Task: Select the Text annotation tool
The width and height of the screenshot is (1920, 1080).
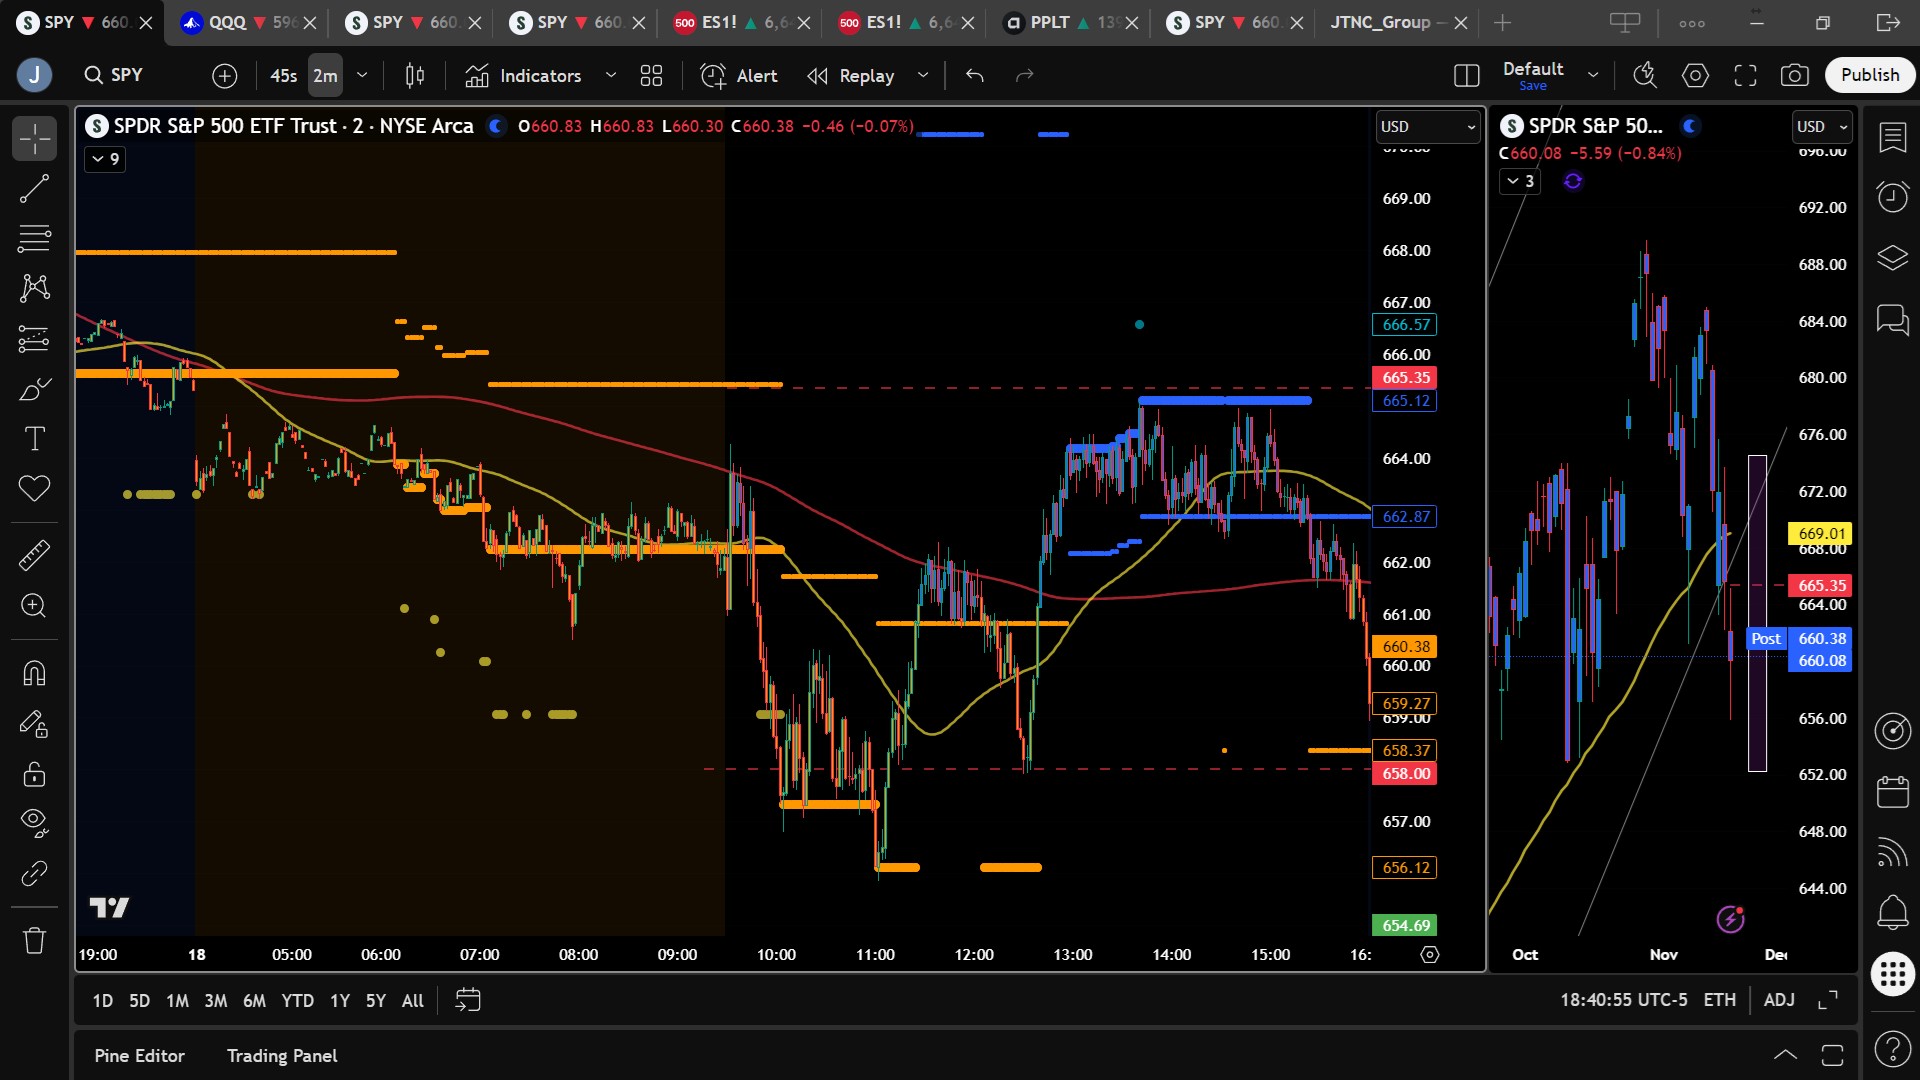Action: tap(34, 439)
